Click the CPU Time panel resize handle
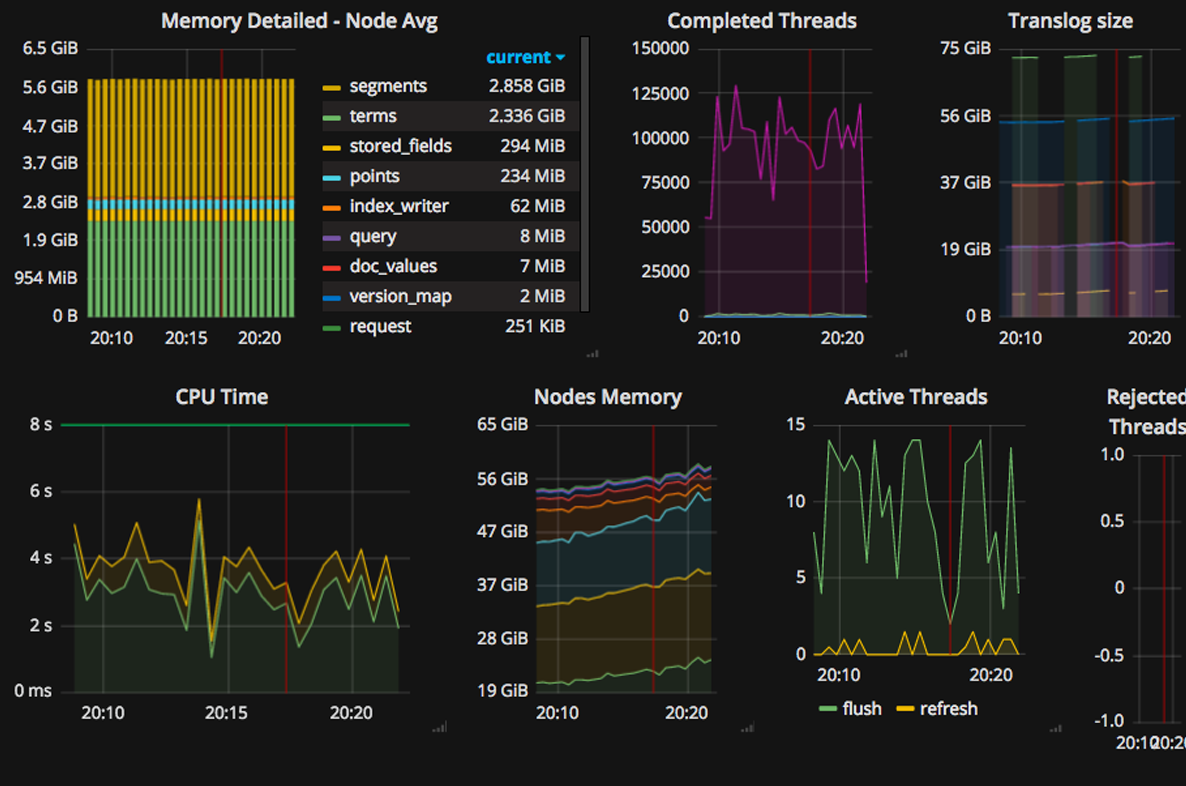The image size is (1186, 786). pyautogui.click(x=438, y=729)
